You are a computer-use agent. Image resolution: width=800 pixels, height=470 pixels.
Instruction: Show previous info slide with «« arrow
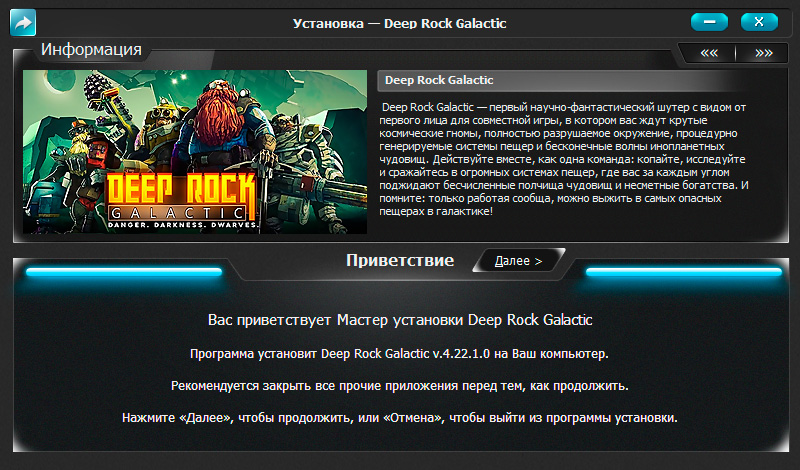pos(709,53)
